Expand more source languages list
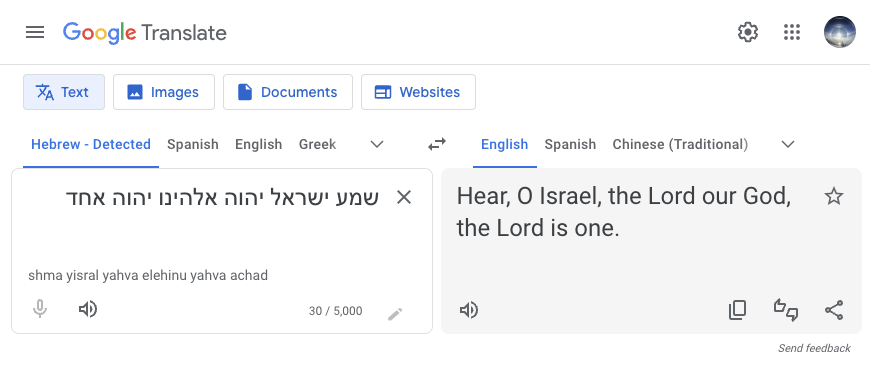Viewport: 870px width, 377px height. point(377,144)
